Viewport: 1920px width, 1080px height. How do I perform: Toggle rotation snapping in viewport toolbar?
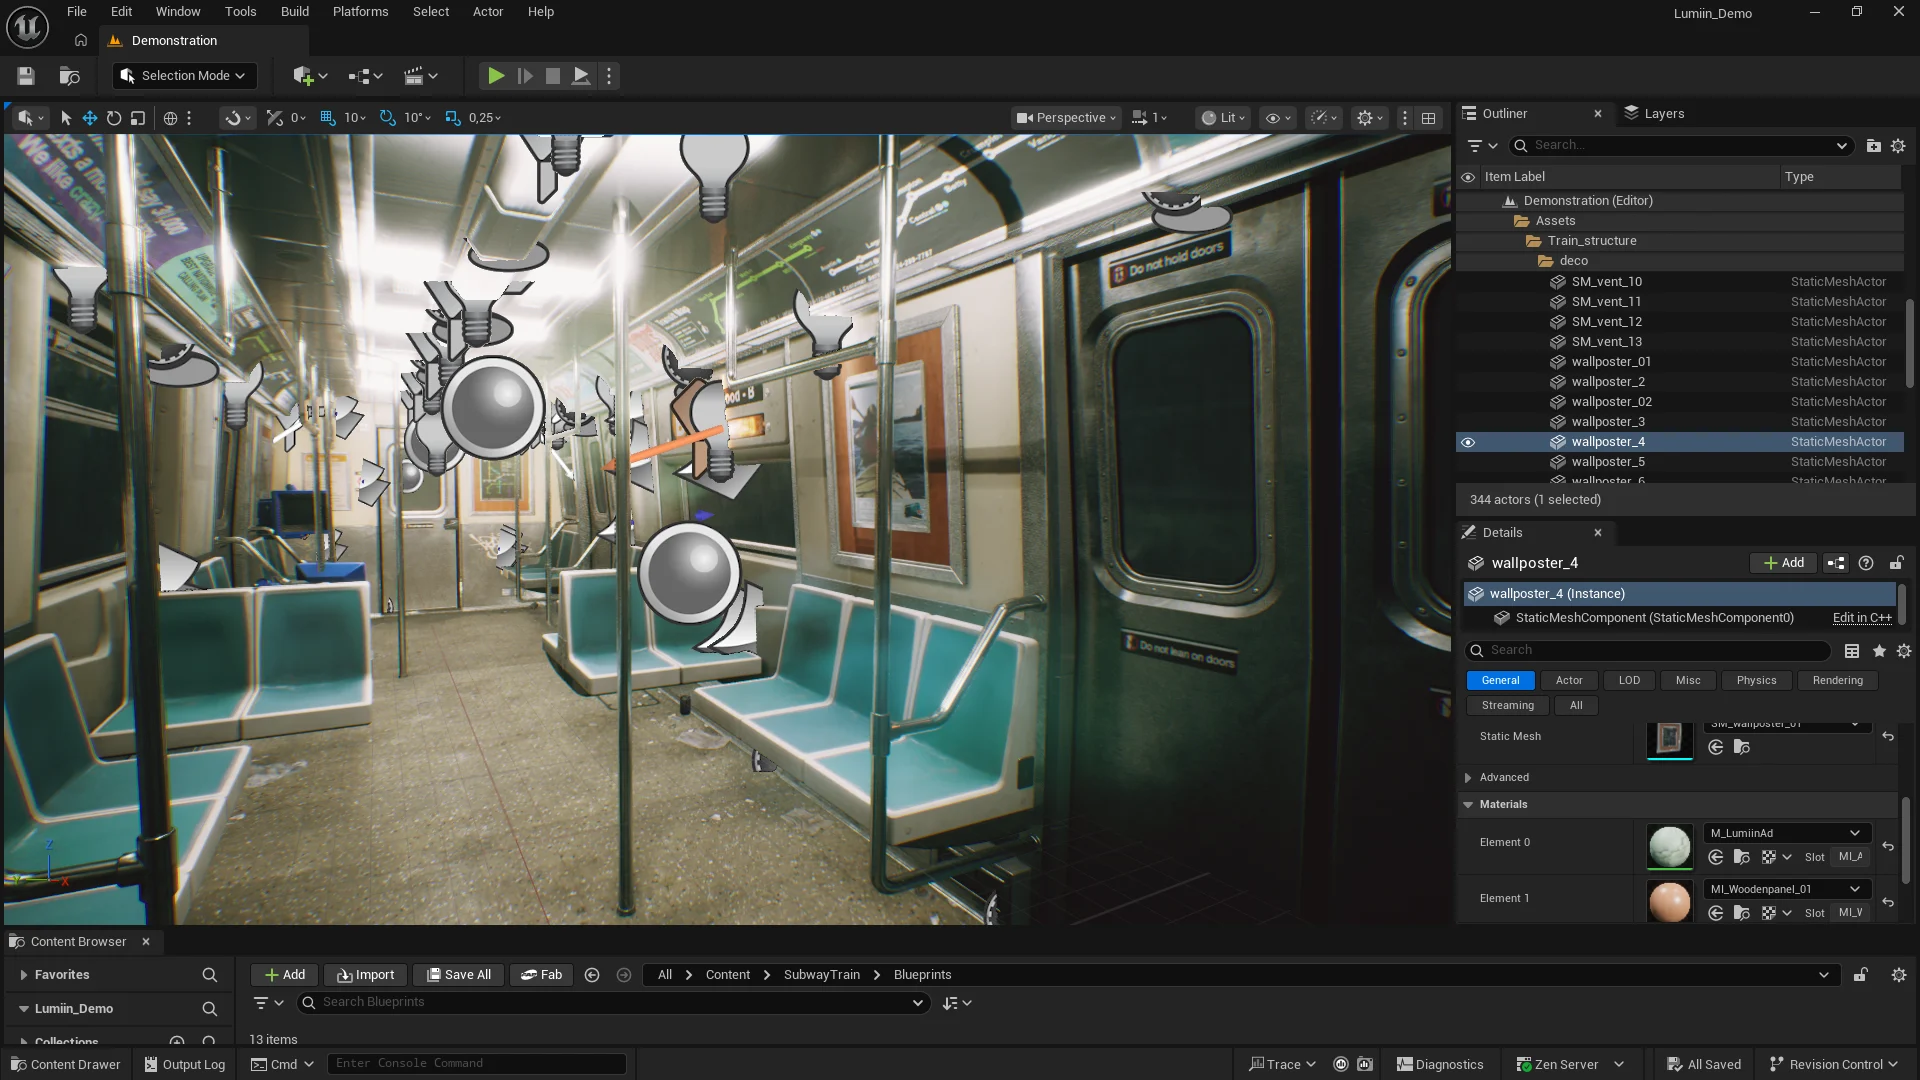pos(388,118)
